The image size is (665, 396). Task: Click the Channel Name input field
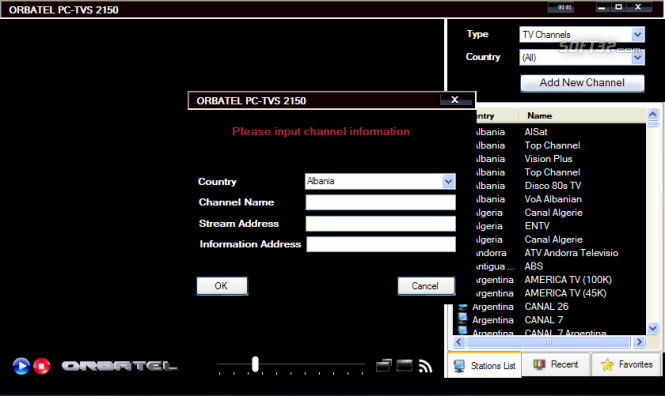(x=380, y=202)
